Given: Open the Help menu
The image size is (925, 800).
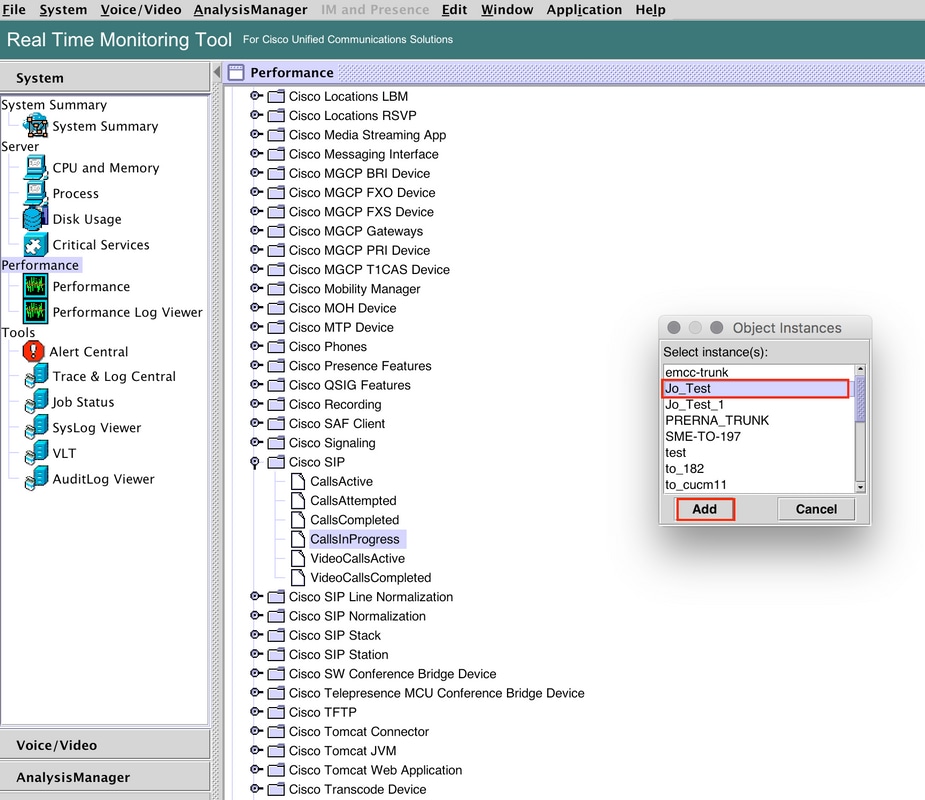Looking at the screenshot, I should (x=651, y=9).
